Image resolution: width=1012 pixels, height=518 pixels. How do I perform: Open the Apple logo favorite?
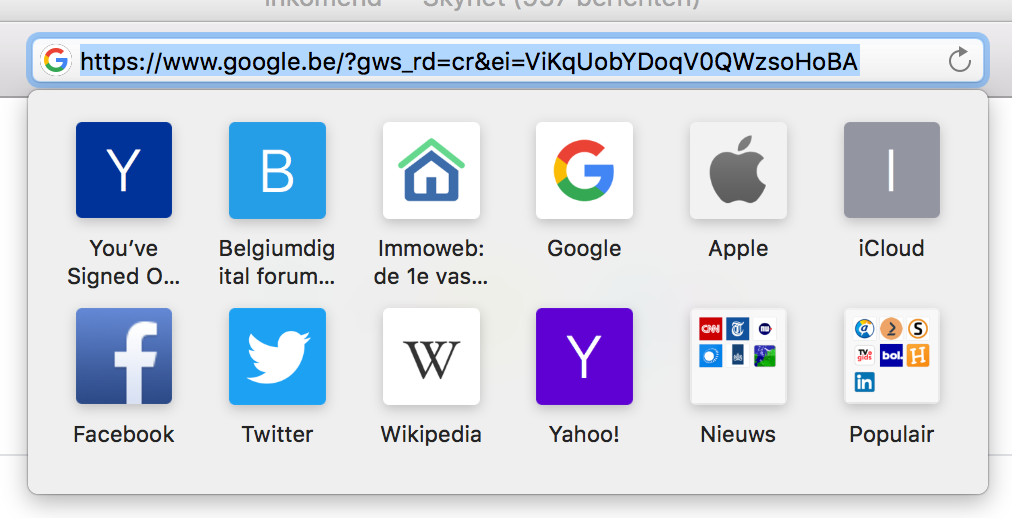(x=738, y=170)
